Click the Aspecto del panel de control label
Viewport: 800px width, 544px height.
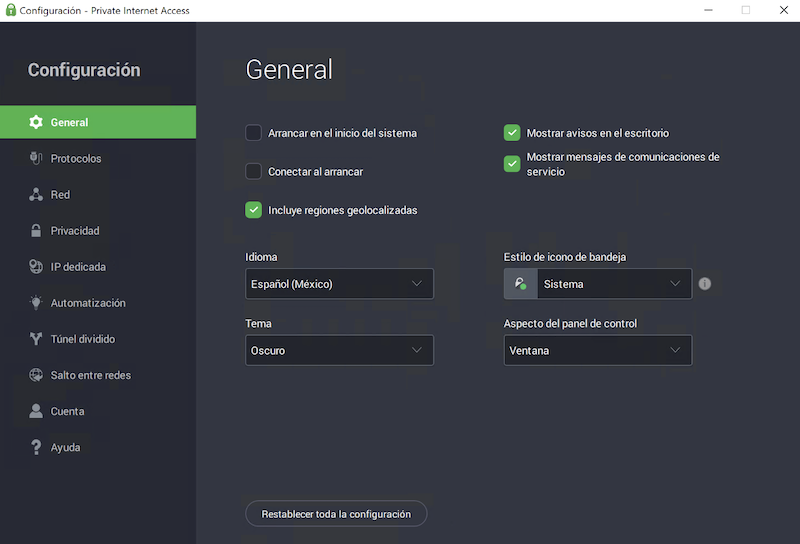coord(570,324)
